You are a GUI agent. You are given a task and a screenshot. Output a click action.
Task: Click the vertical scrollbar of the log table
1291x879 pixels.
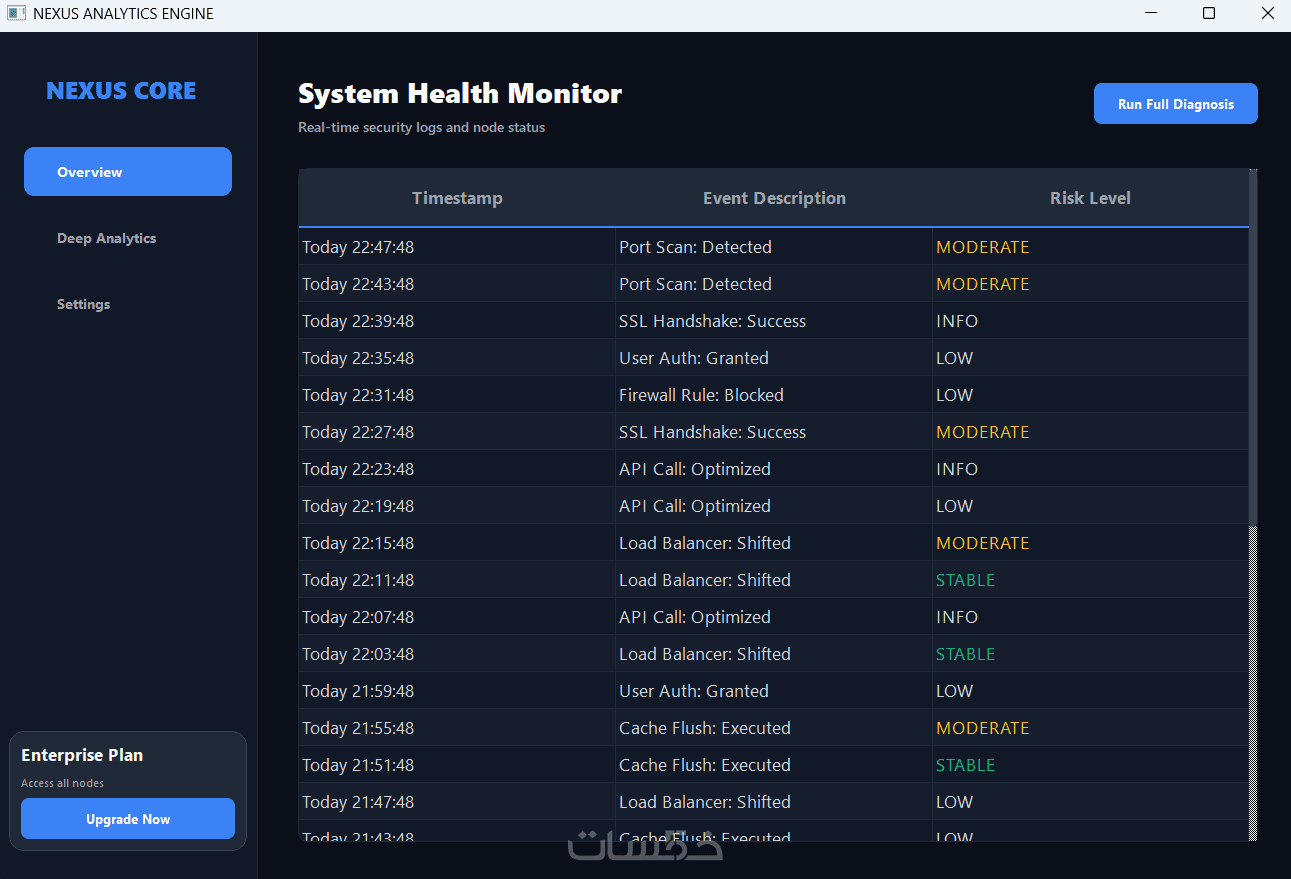[x=1254, y=505]
